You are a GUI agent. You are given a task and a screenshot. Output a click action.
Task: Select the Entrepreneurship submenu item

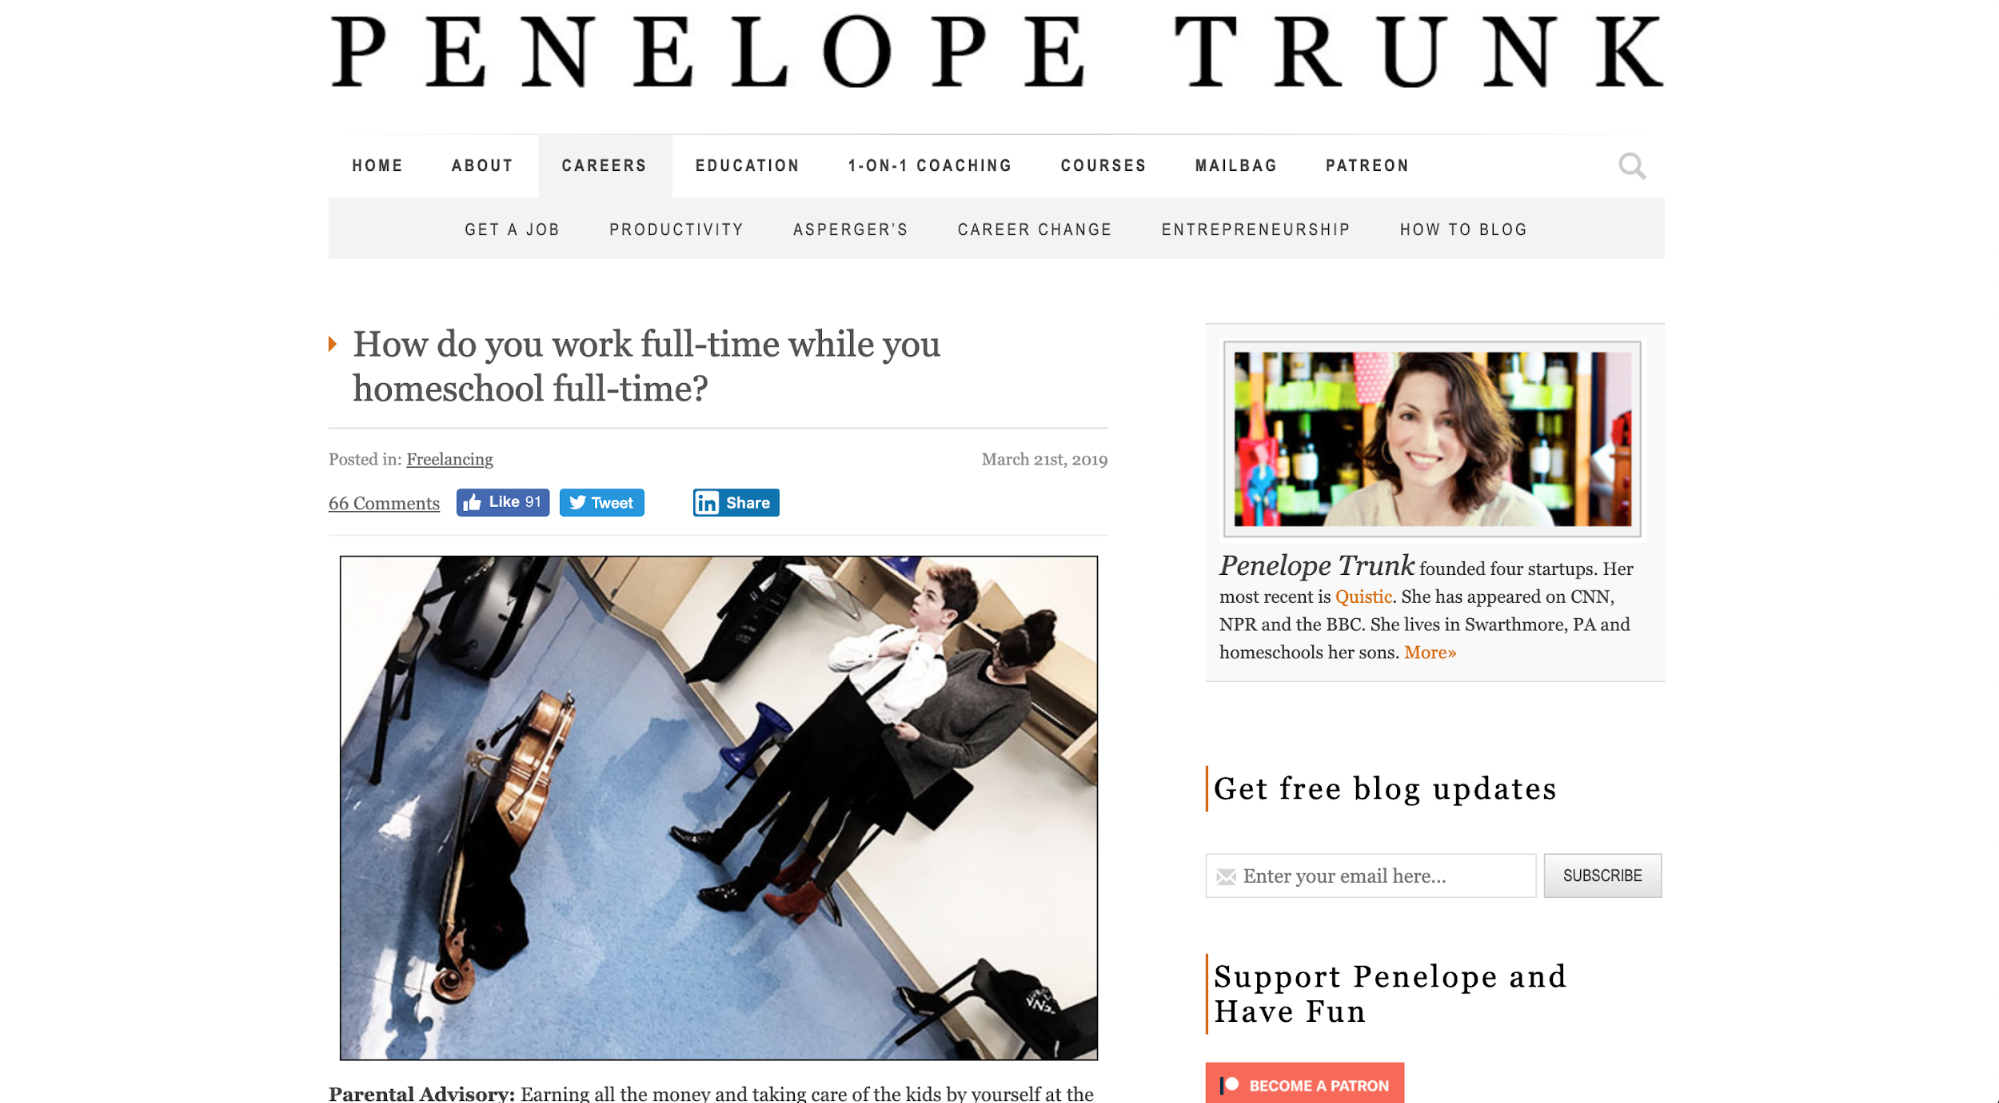pyautogui.click(x=1255, y=230)
